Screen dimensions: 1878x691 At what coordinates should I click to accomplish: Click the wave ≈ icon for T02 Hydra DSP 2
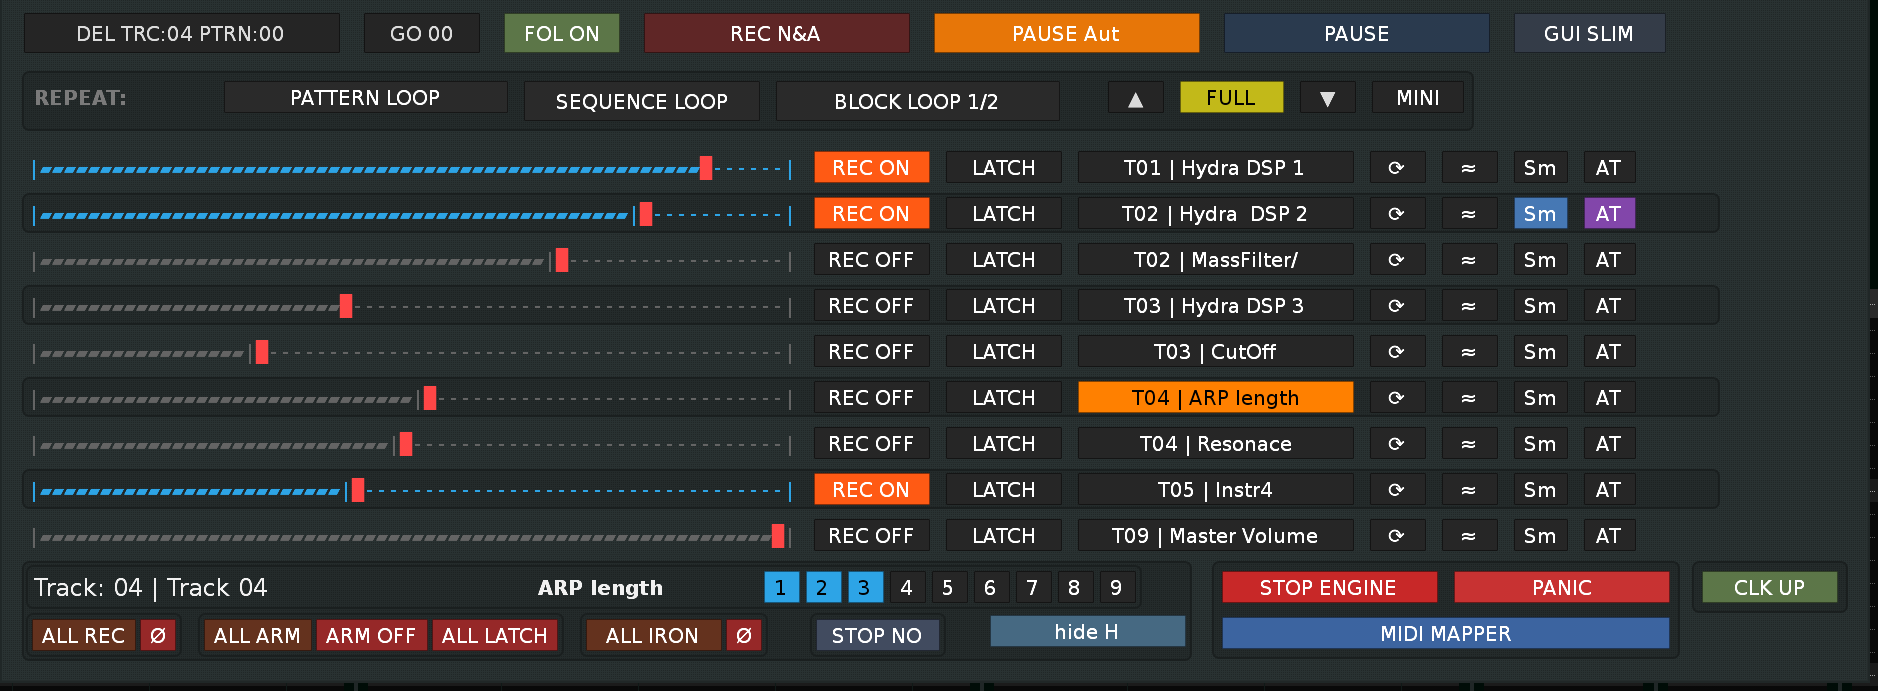[1469, 214]
